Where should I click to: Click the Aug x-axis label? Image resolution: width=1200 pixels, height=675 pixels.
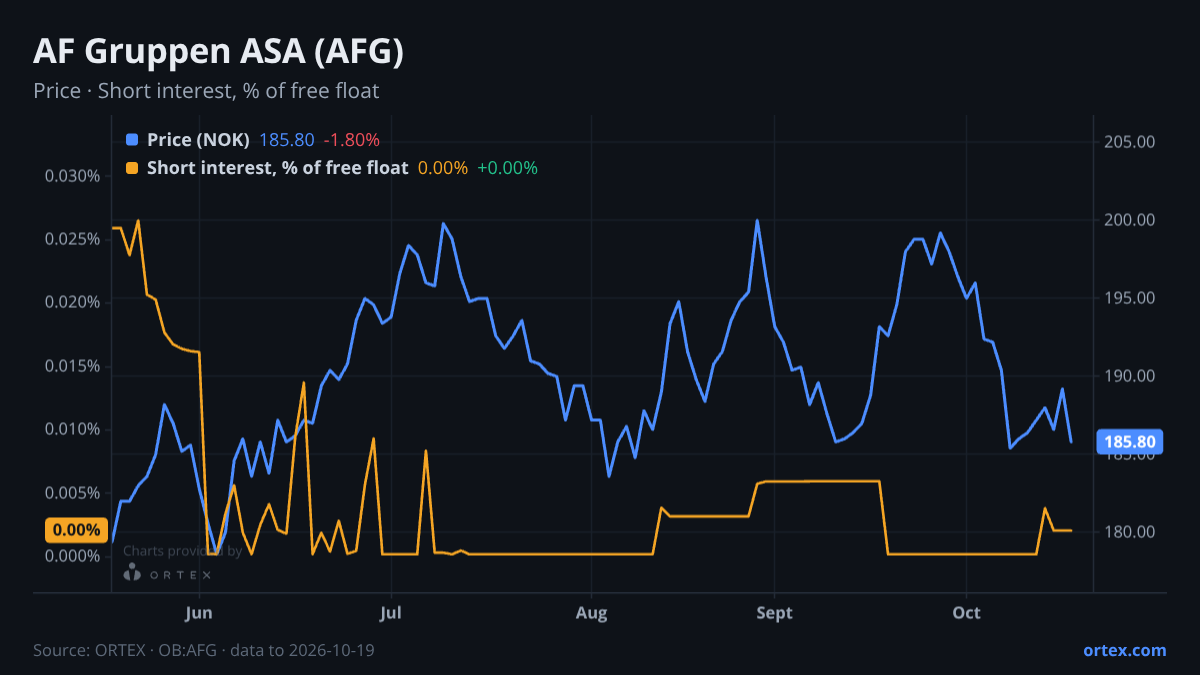(592, 613)
